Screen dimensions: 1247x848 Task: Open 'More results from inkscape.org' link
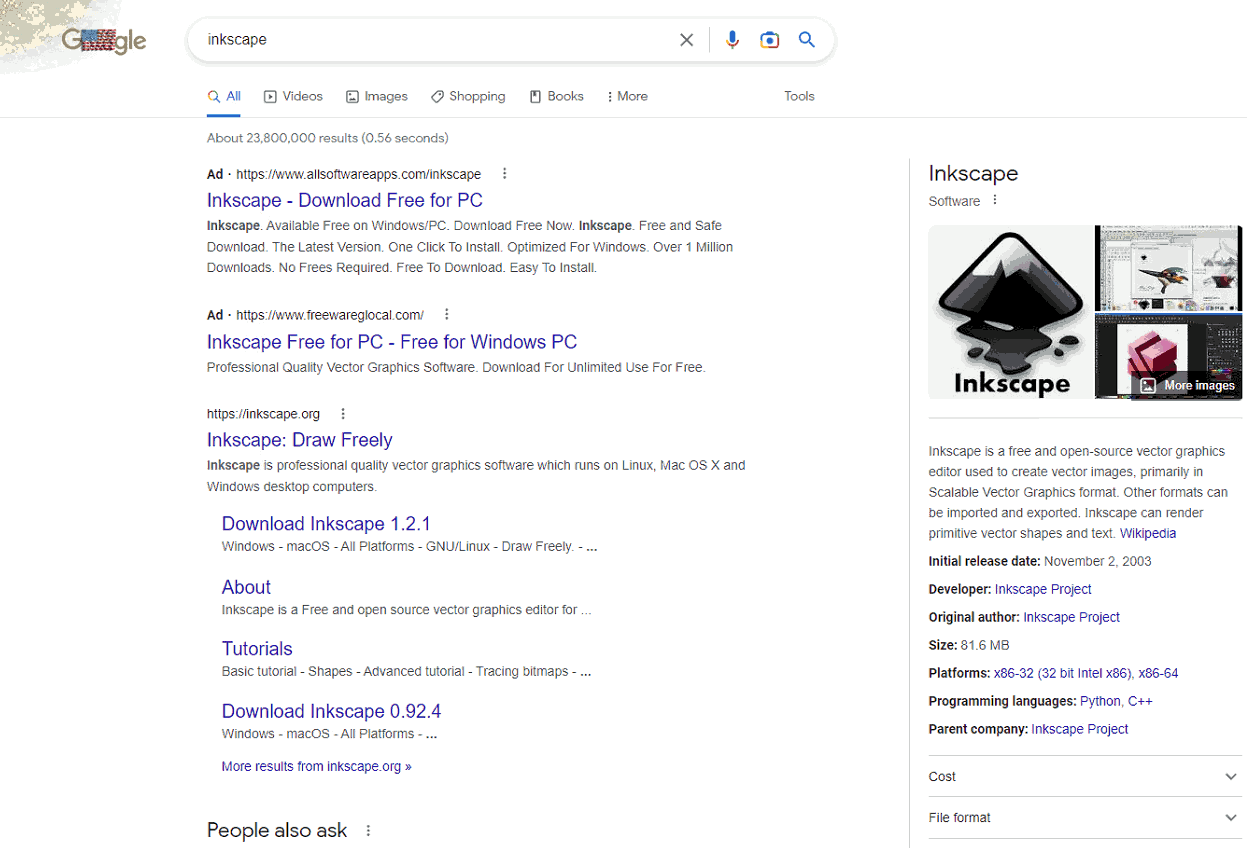coord(316,766)
